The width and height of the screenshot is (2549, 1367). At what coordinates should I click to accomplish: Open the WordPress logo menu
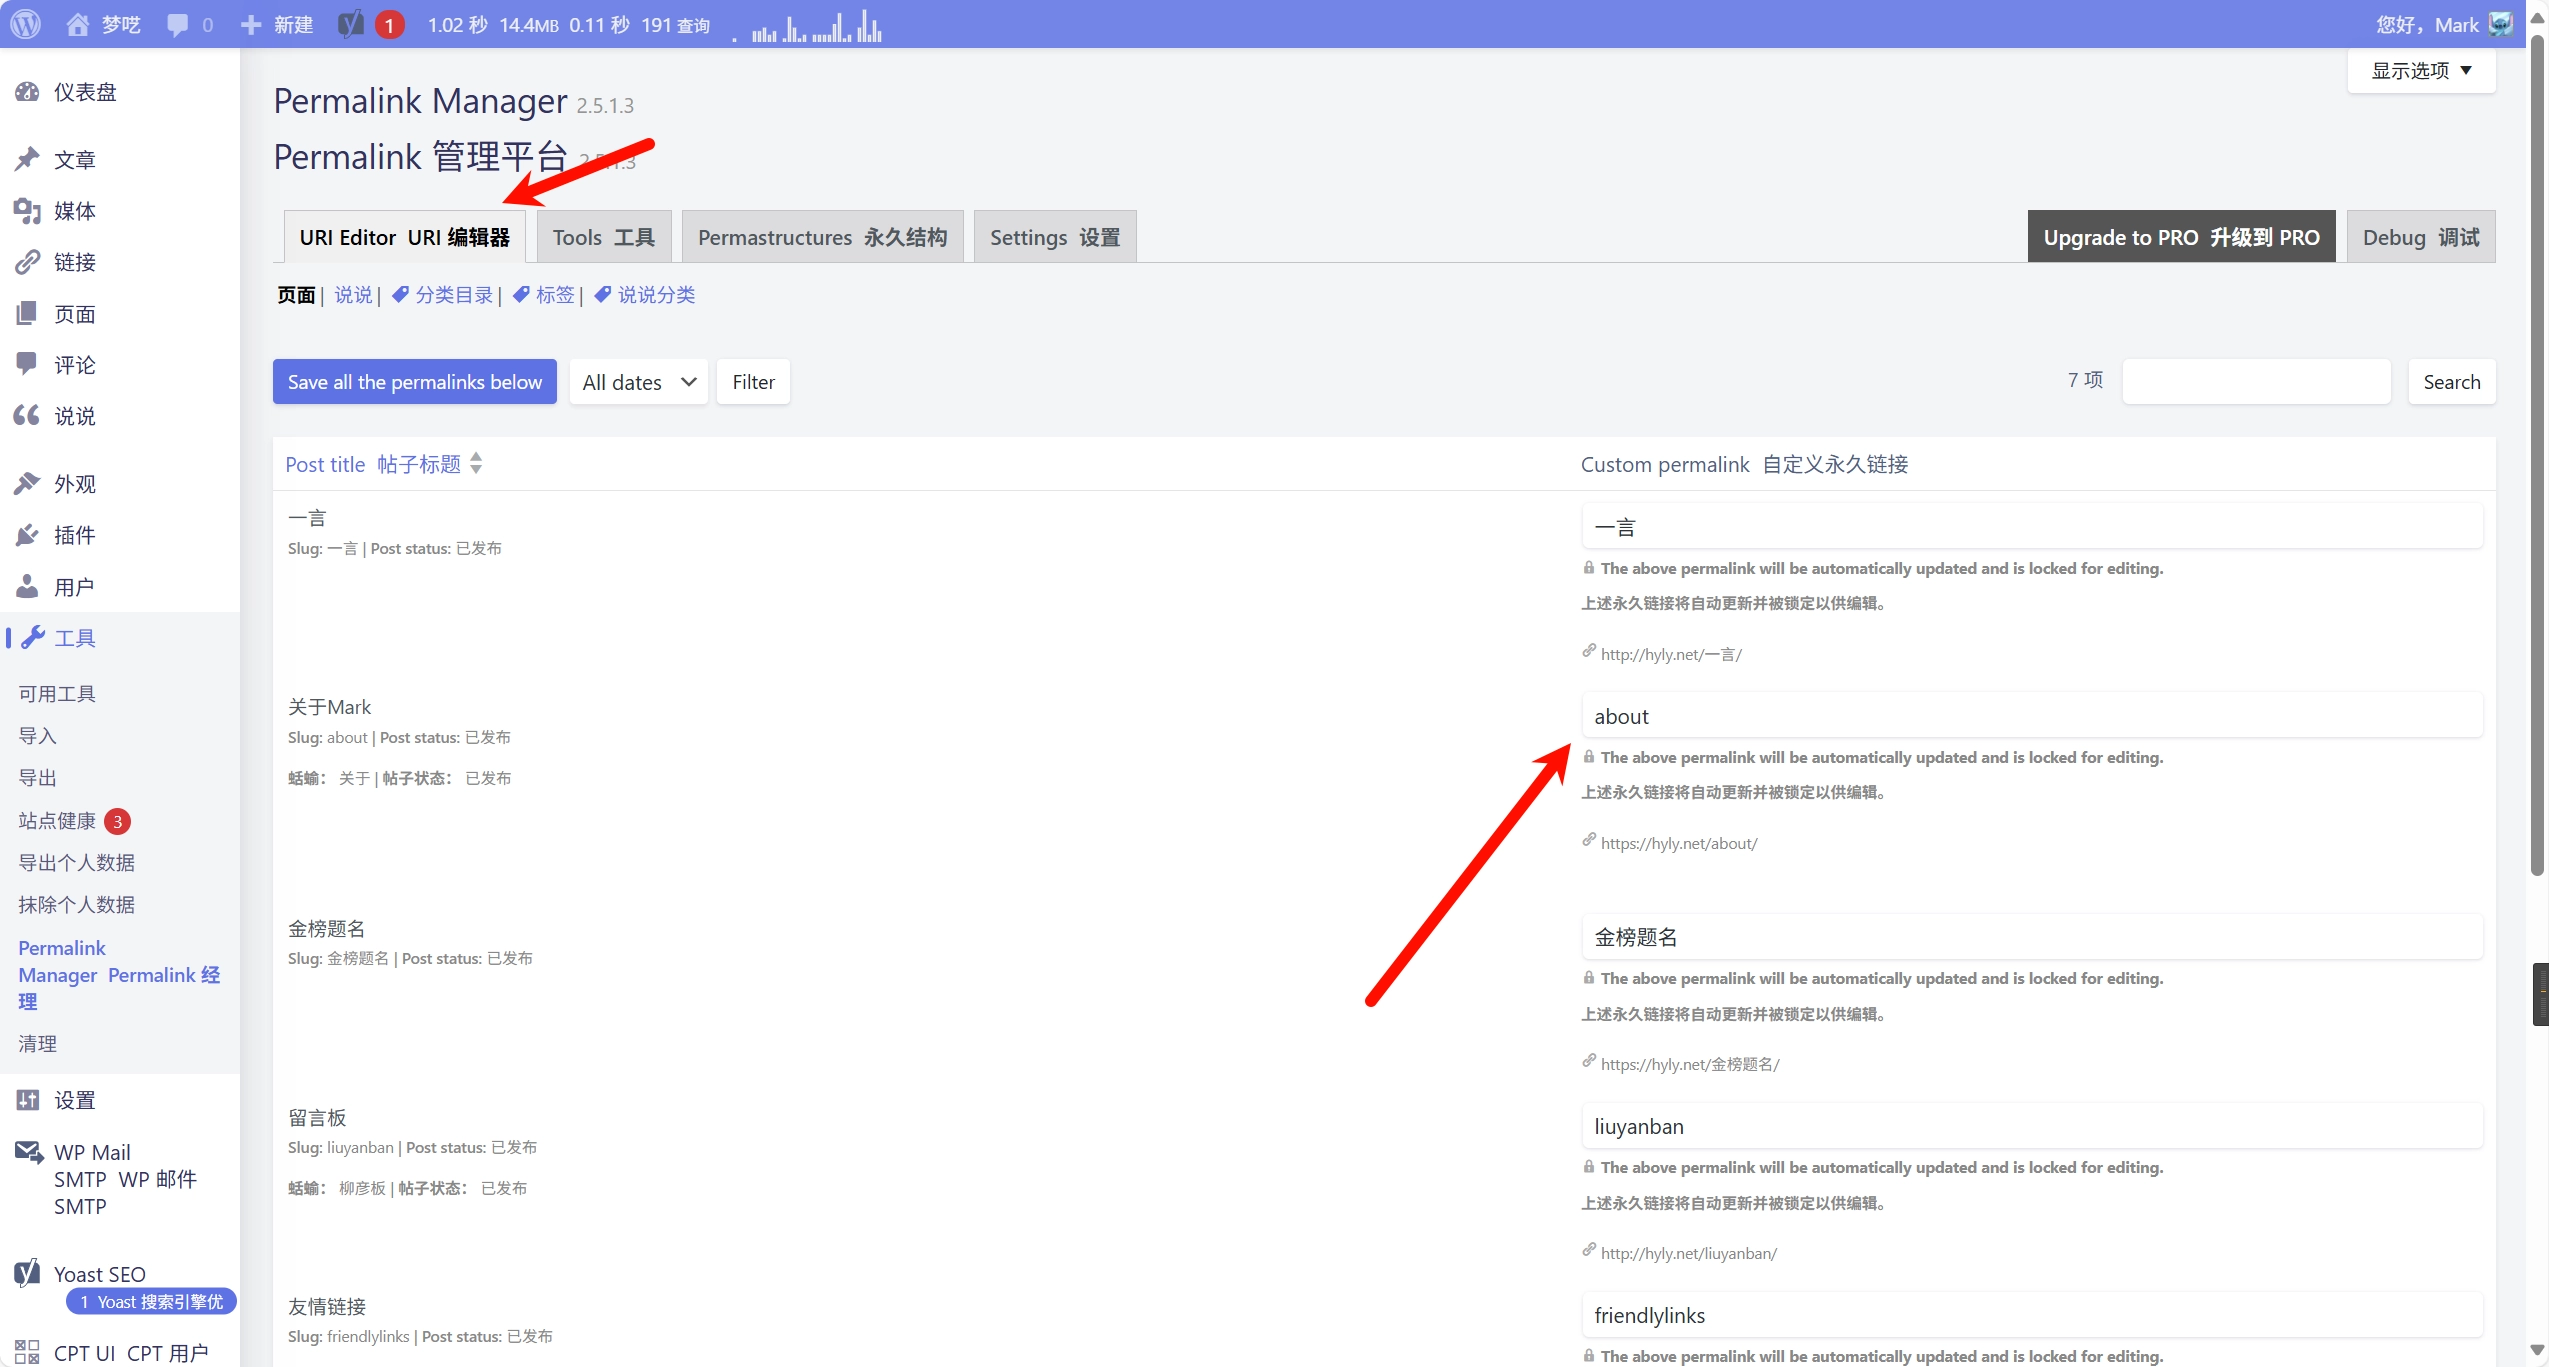click(x=25, y=24)
